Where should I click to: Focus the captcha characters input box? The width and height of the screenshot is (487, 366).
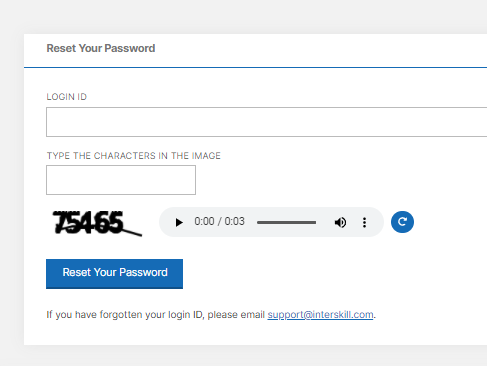click(121, 180)
